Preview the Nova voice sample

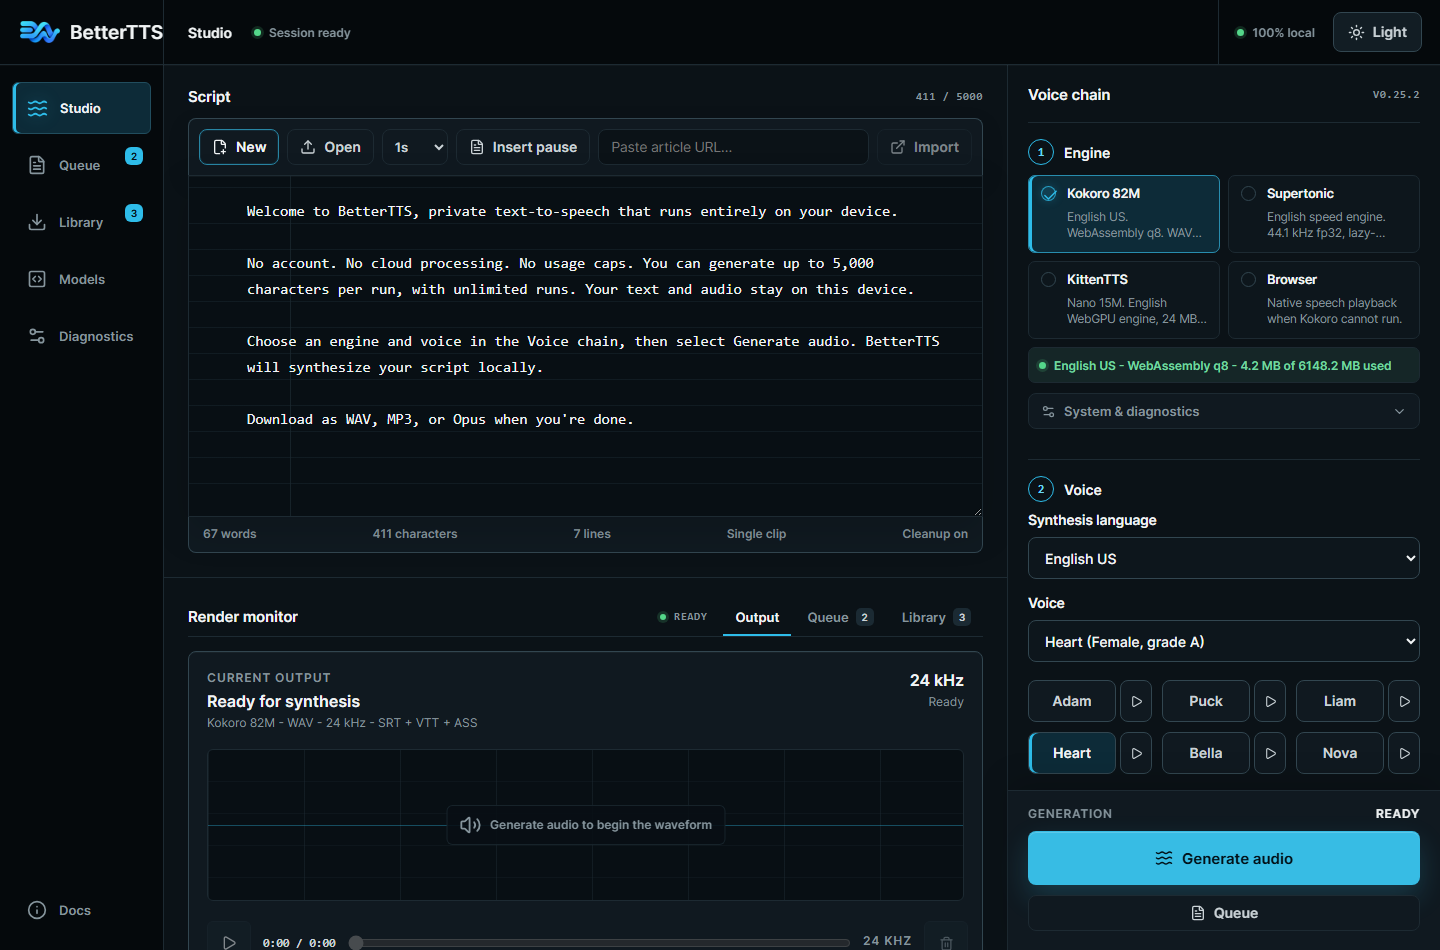[1404, 753]
